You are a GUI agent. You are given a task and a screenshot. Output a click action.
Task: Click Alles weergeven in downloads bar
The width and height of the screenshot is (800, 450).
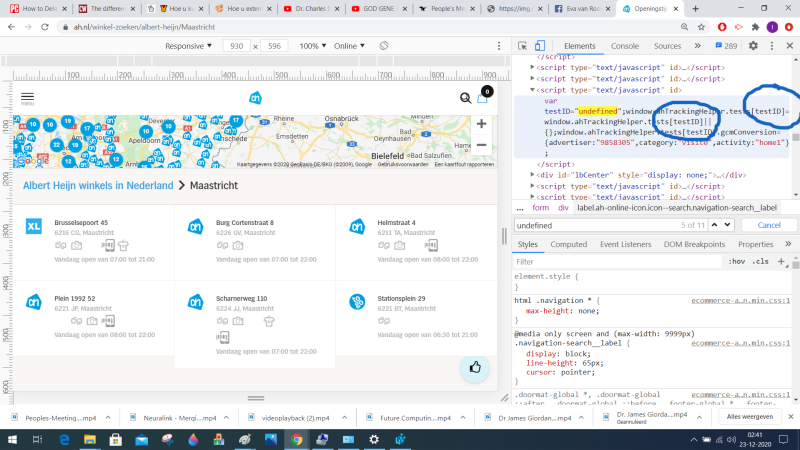pyautogui.click(x=749, y=415)
